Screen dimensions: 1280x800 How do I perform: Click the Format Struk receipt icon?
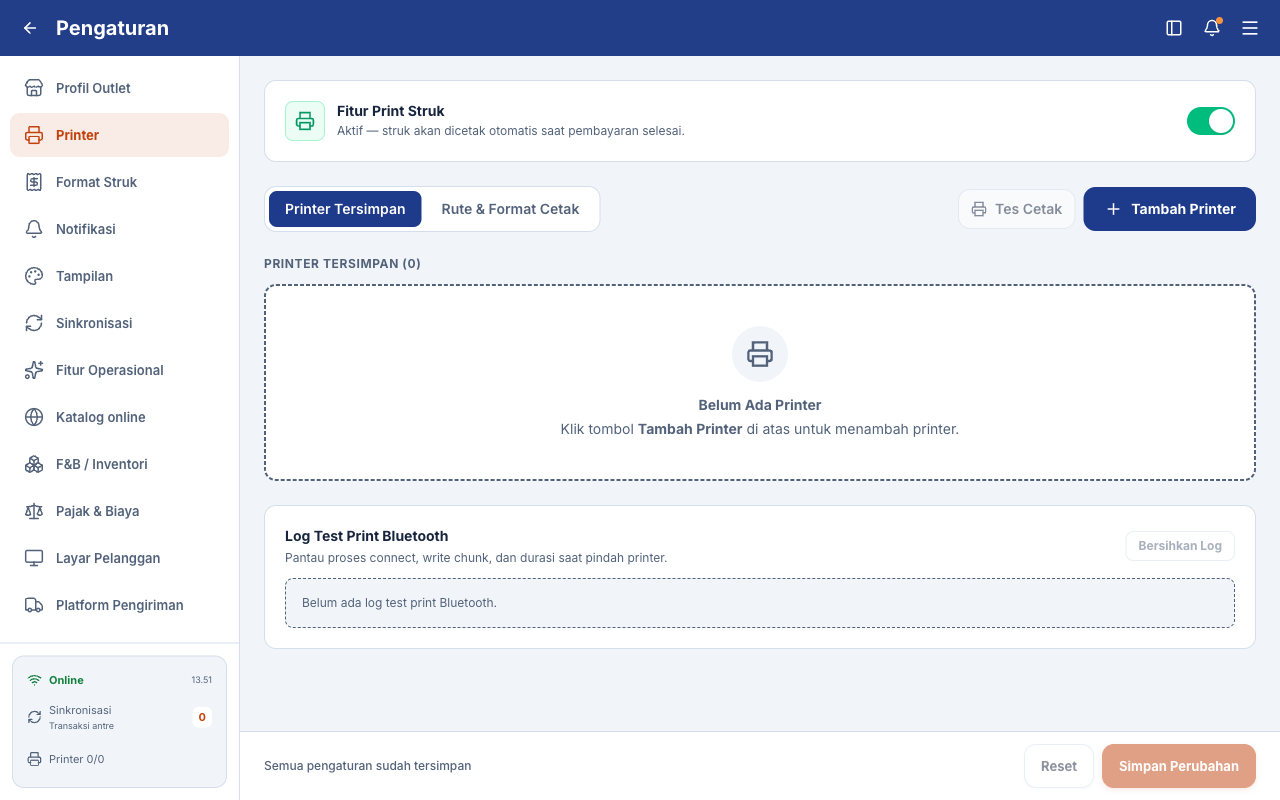[34, 182]
